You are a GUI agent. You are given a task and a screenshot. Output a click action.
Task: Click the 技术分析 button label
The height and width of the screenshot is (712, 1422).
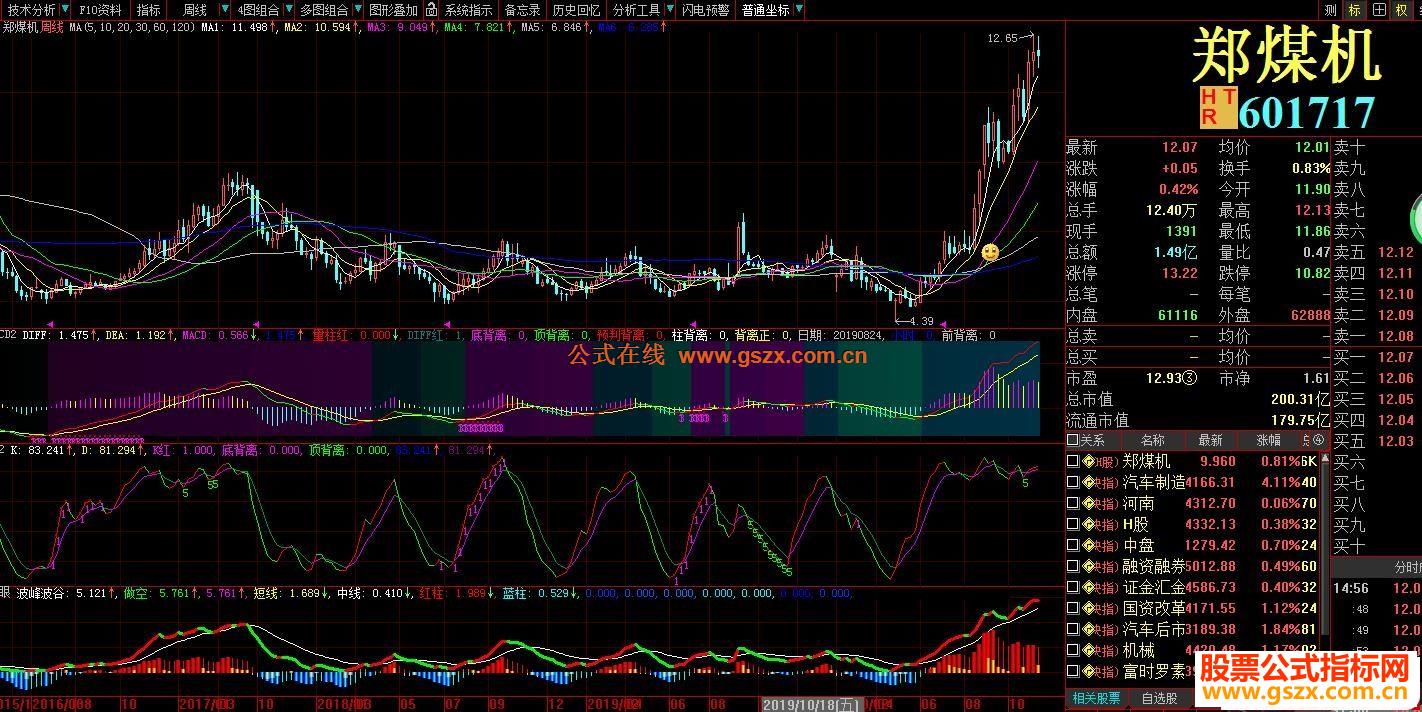pos(32,10)
